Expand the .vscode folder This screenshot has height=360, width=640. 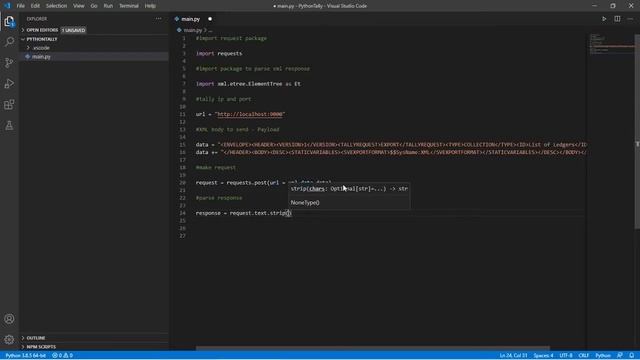click(x=94, y=48)
